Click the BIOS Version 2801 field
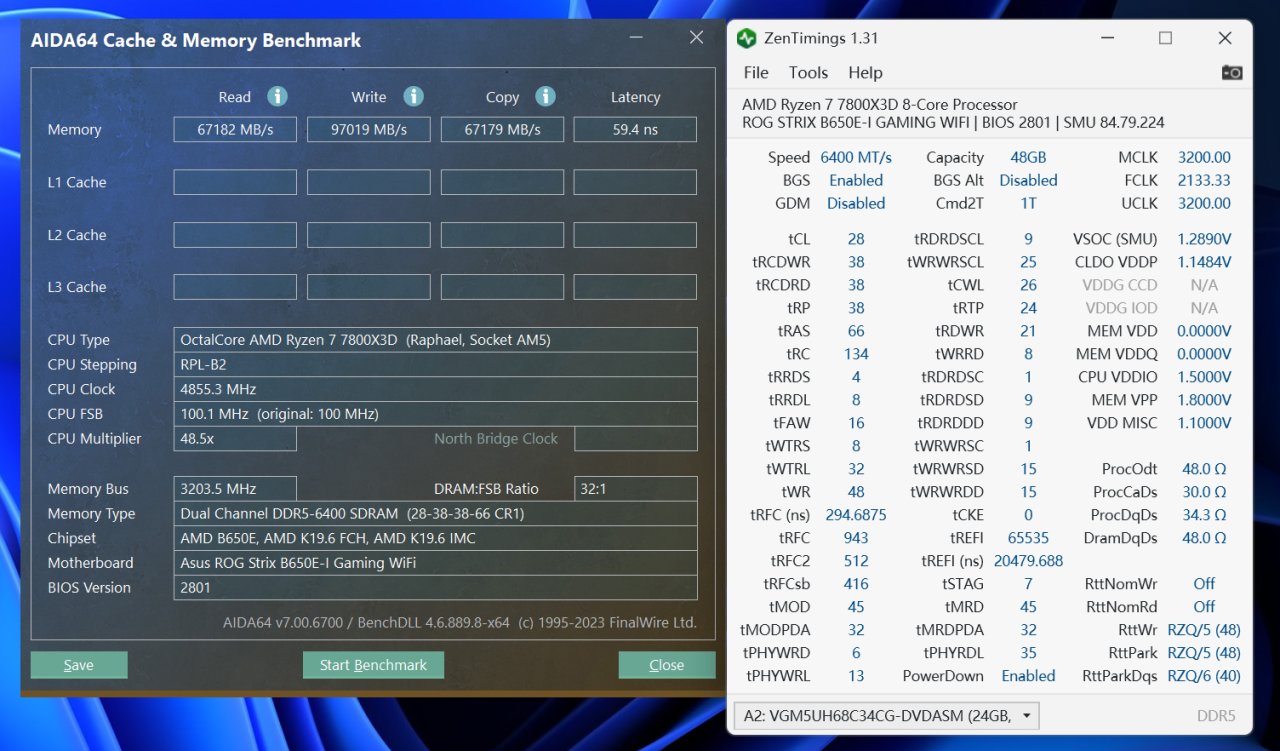 [x=435, y=588]
